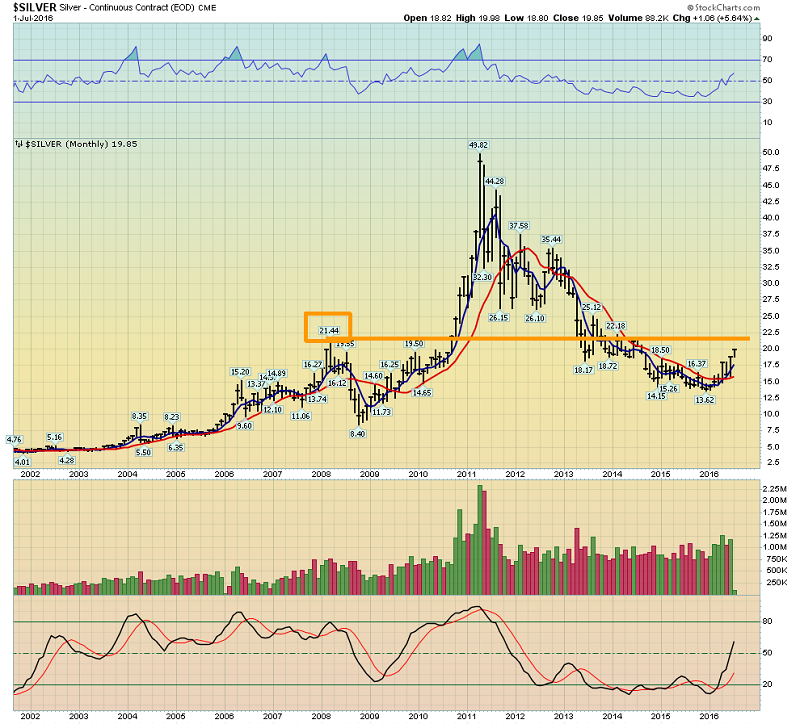The width and height of the screenshot is (800, 724).
Task: Click the Low 18.80 value in the header
Action: click(x=526, y=18)
